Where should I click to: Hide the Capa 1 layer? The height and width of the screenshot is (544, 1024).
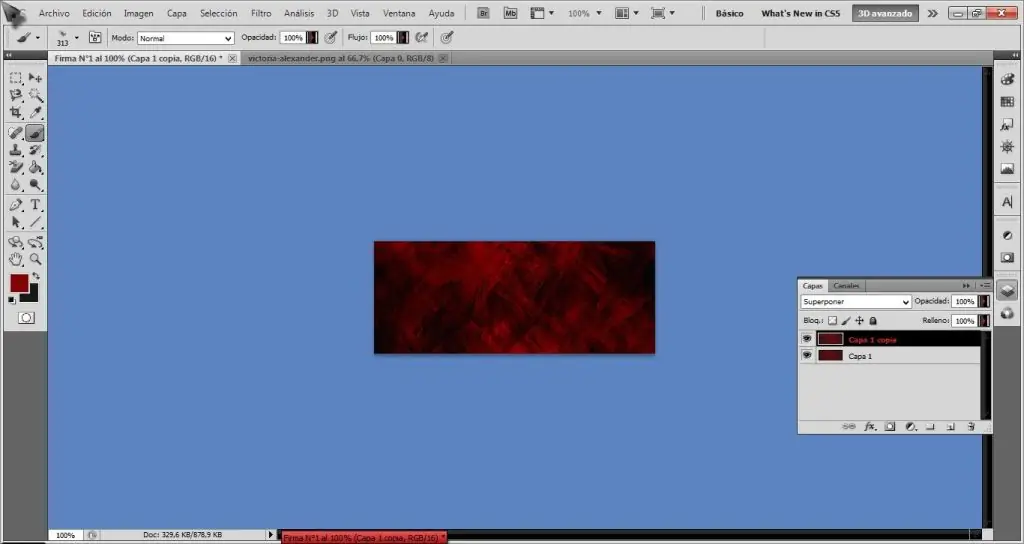tap(807, 355)
